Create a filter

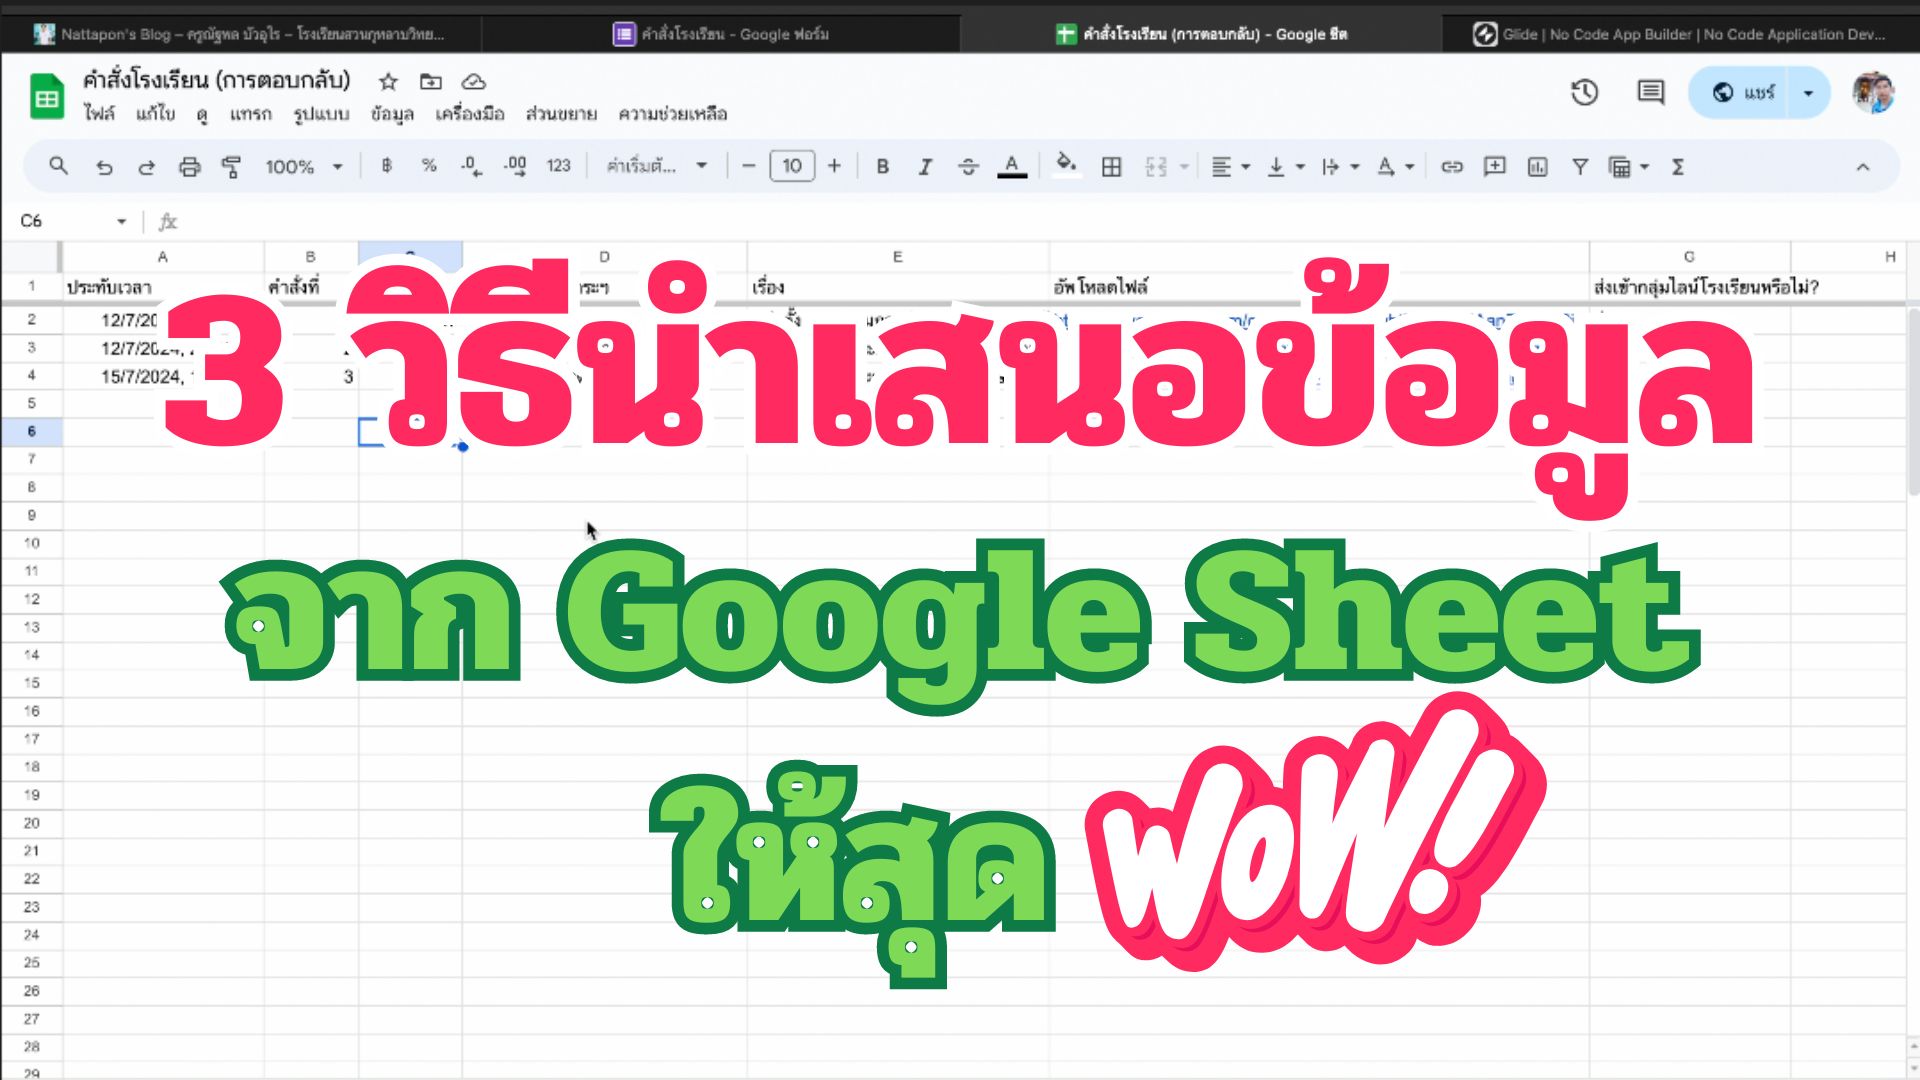(x=1580, y=167)
